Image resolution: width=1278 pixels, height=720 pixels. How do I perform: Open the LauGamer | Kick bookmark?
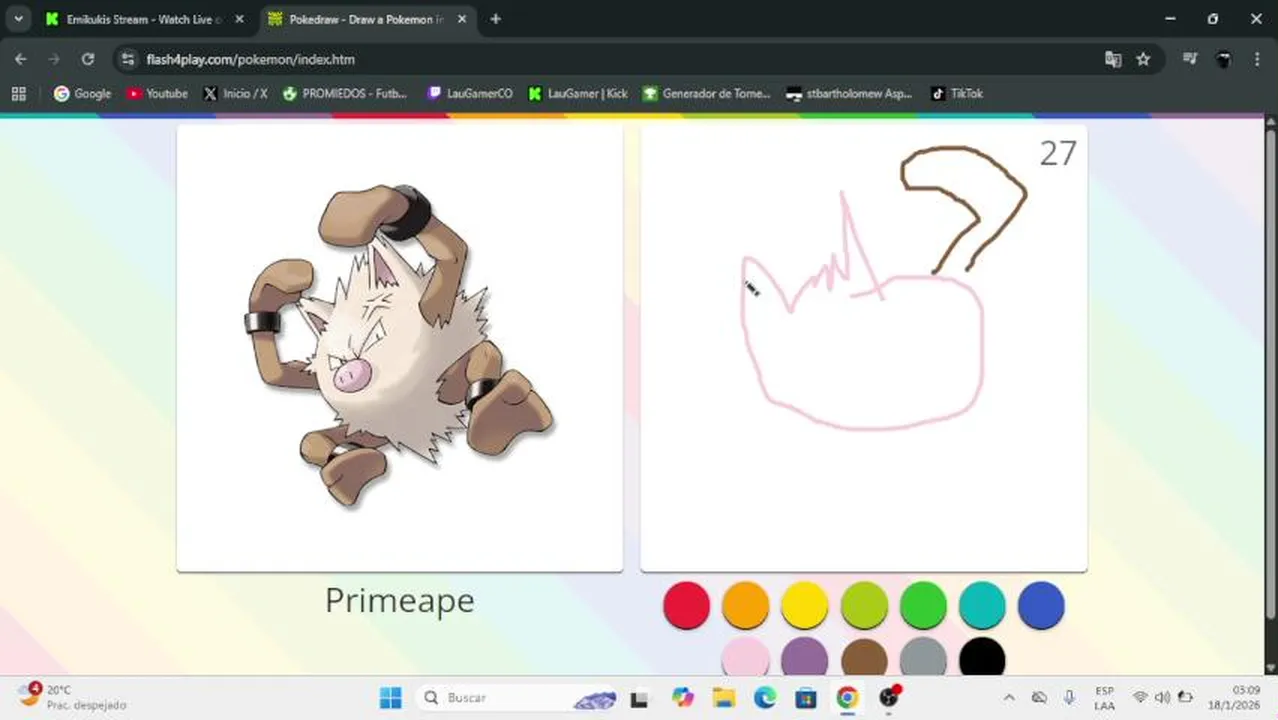click(578, 93)
